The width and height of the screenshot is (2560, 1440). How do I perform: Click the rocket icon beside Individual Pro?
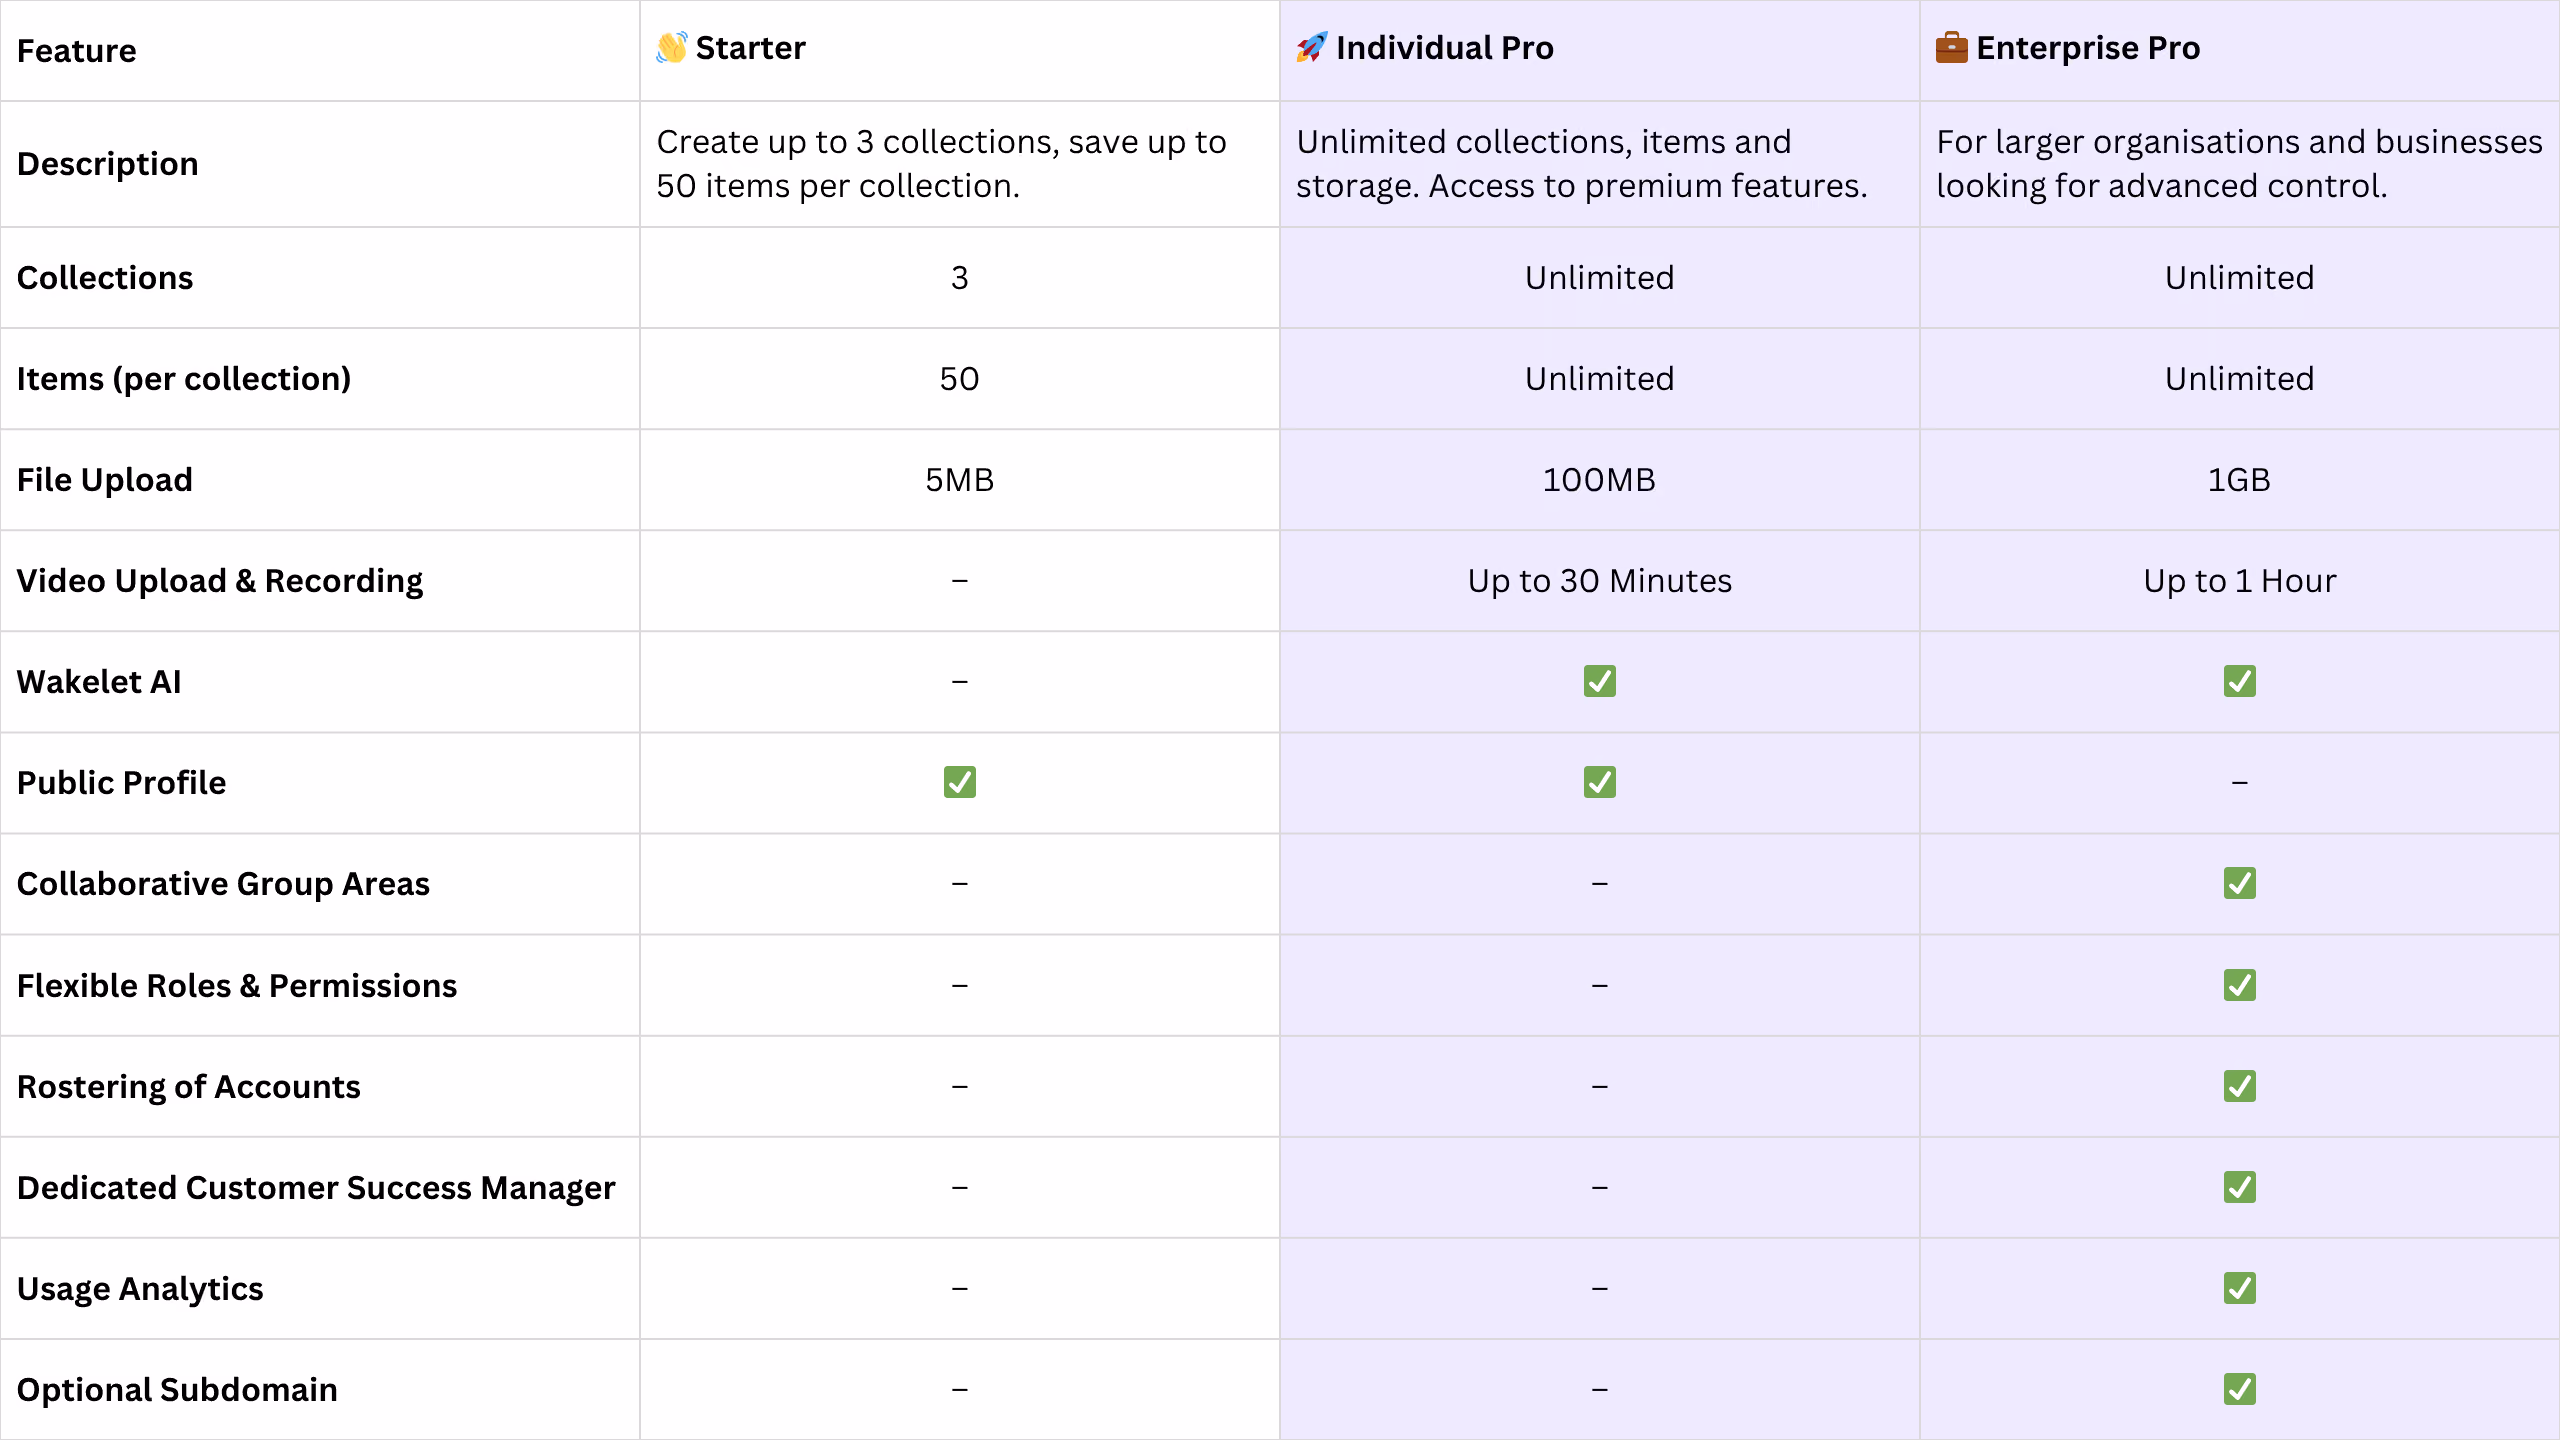pos(1312,47)
